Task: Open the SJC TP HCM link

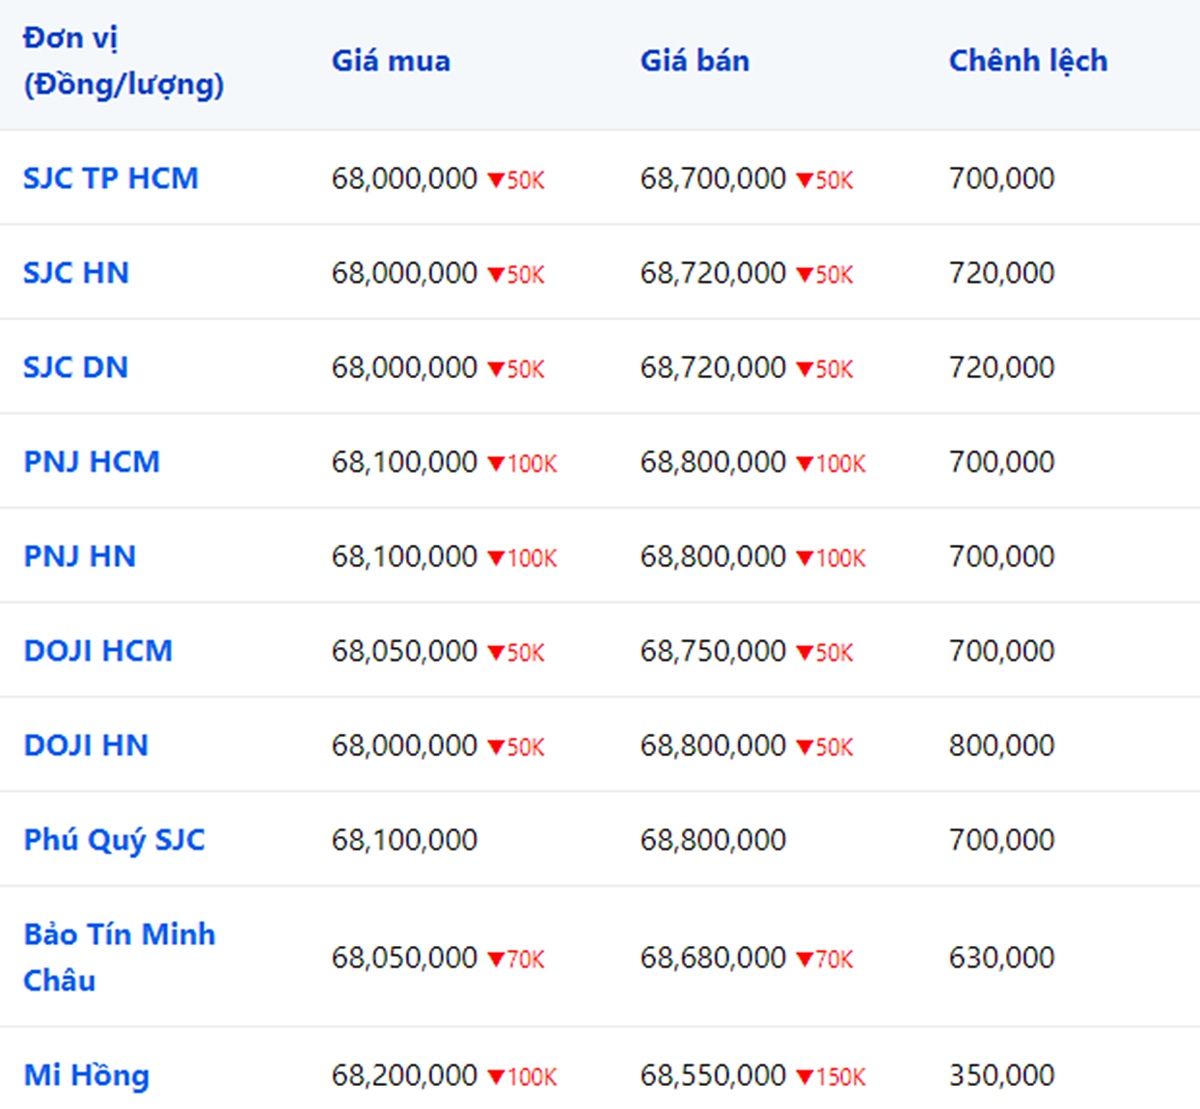Action: [x=111, y=178]
